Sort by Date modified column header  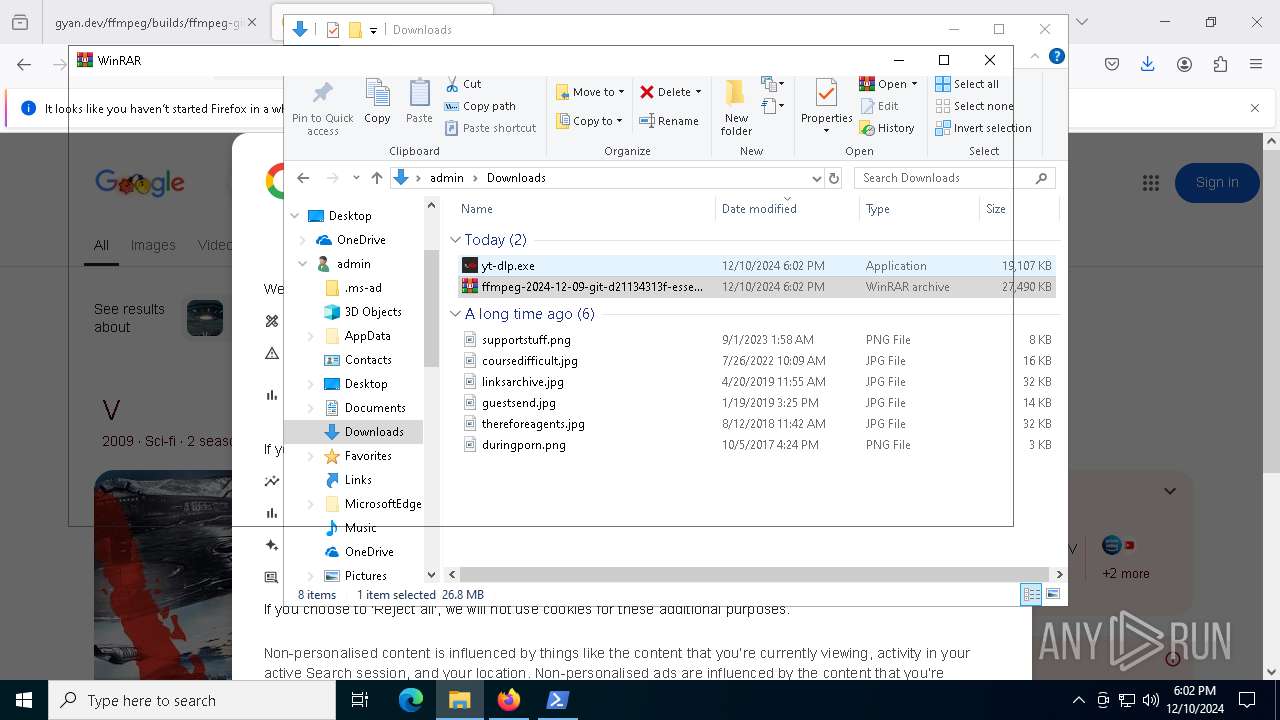click(x=788, y=209)
